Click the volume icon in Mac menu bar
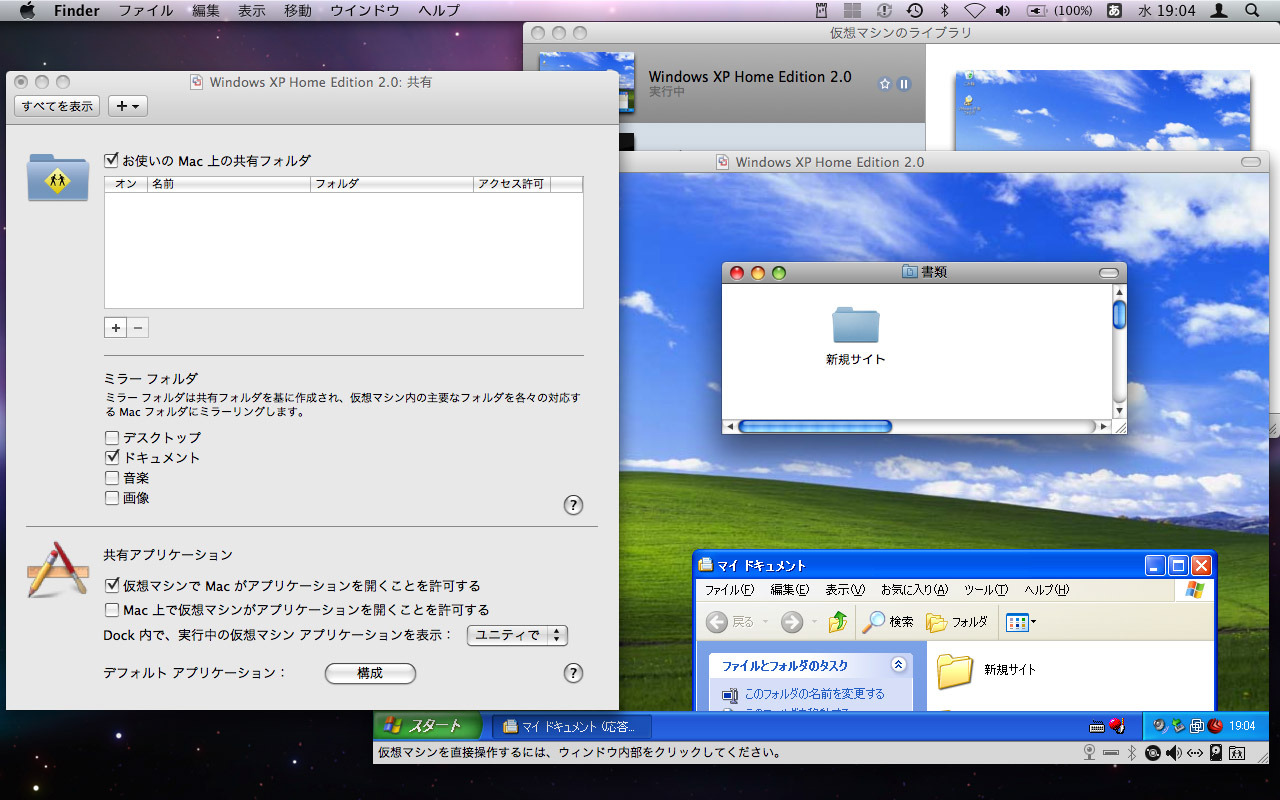 click(x=1003, y=10)
